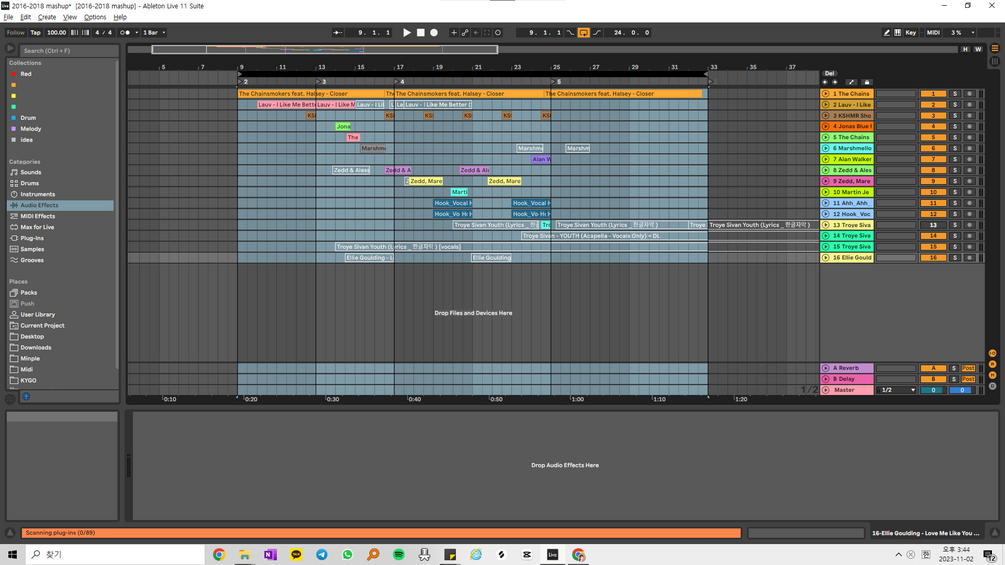Unfold track 4 Jonas Blue
The width and height of the screenshot is (1005, 565).
click(826, 127)
